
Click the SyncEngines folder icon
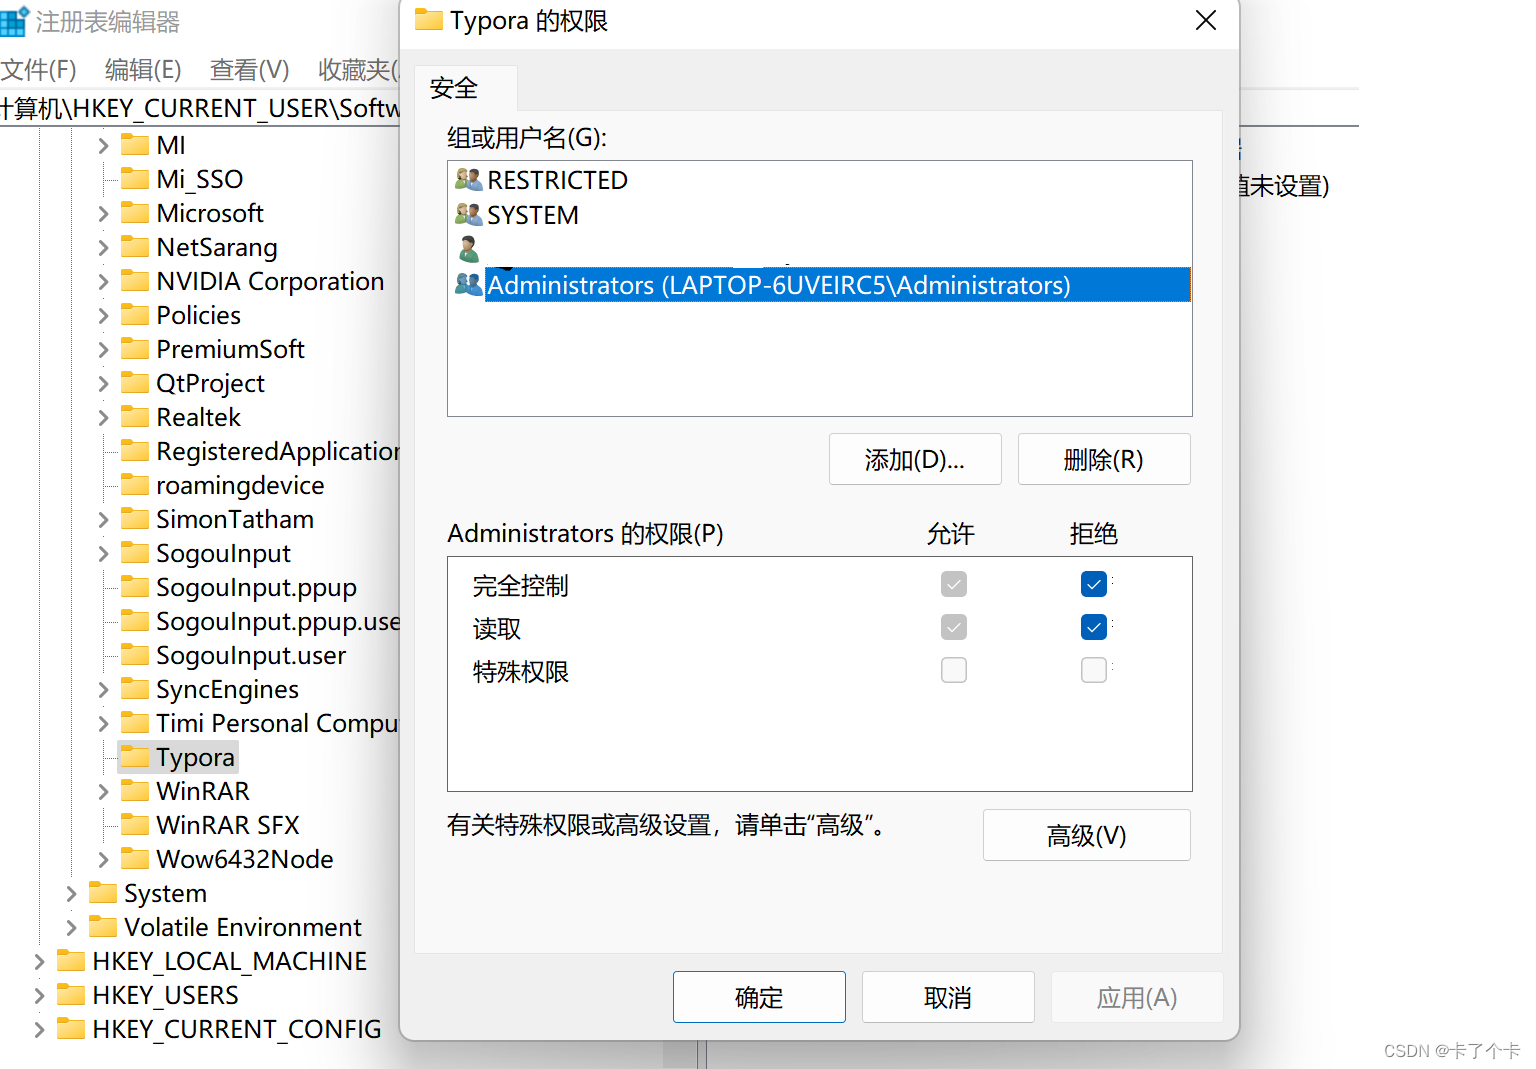pos(135,689)
